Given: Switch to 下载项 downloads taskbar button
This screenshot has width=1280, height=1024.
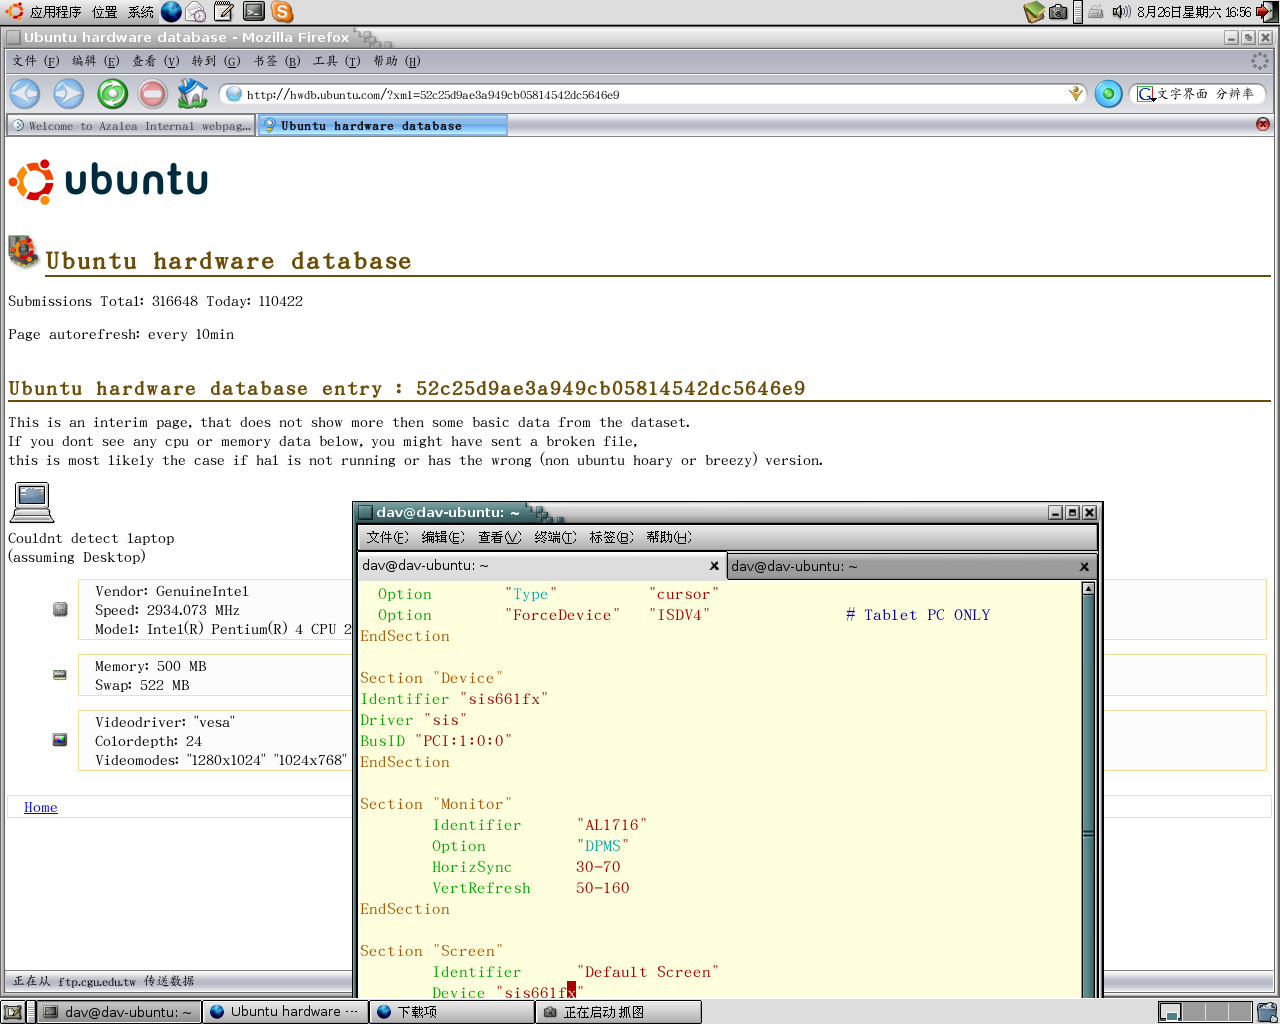Looking at the screenshot, I should 452,1012.
